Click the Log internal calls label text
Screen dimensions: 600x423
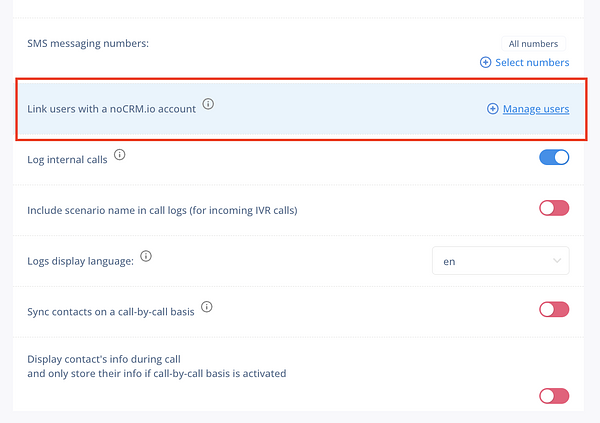[67, 160]
